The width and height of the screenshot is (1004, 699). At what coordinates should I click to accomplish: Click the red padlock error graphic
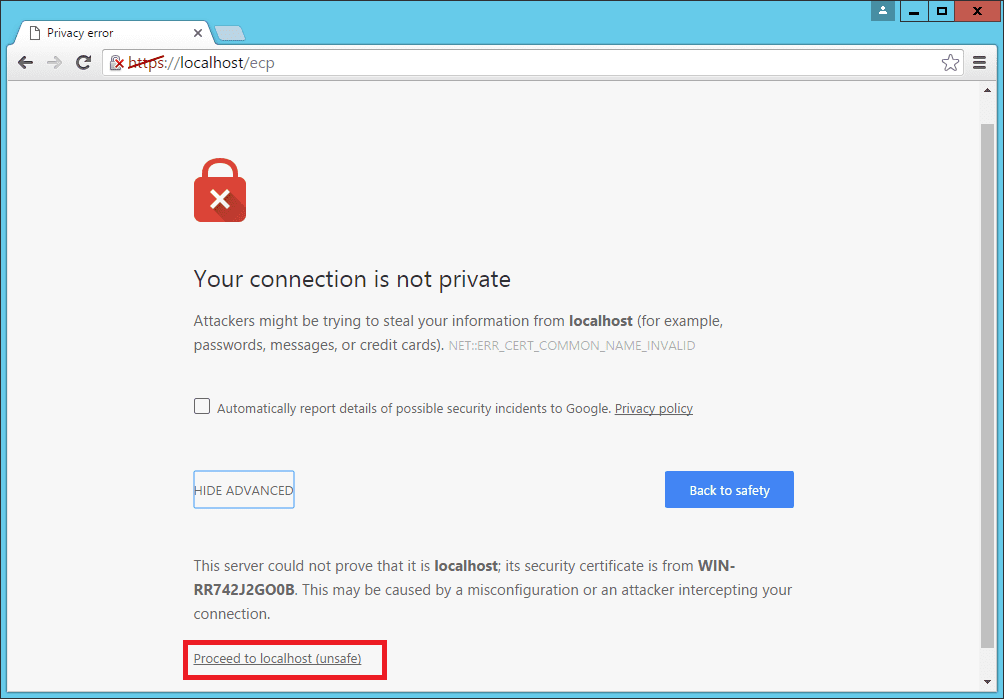click(219, 189)
